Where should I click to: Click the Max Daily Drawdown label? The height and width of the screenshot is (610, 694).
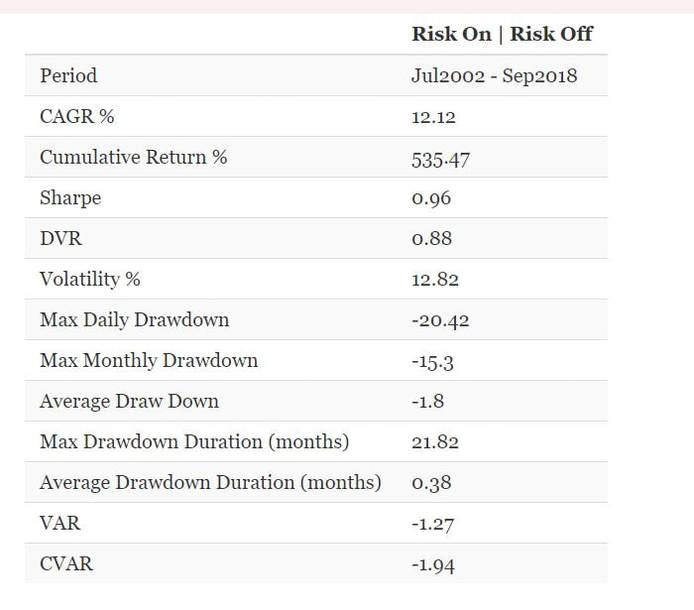click(134, 320)
